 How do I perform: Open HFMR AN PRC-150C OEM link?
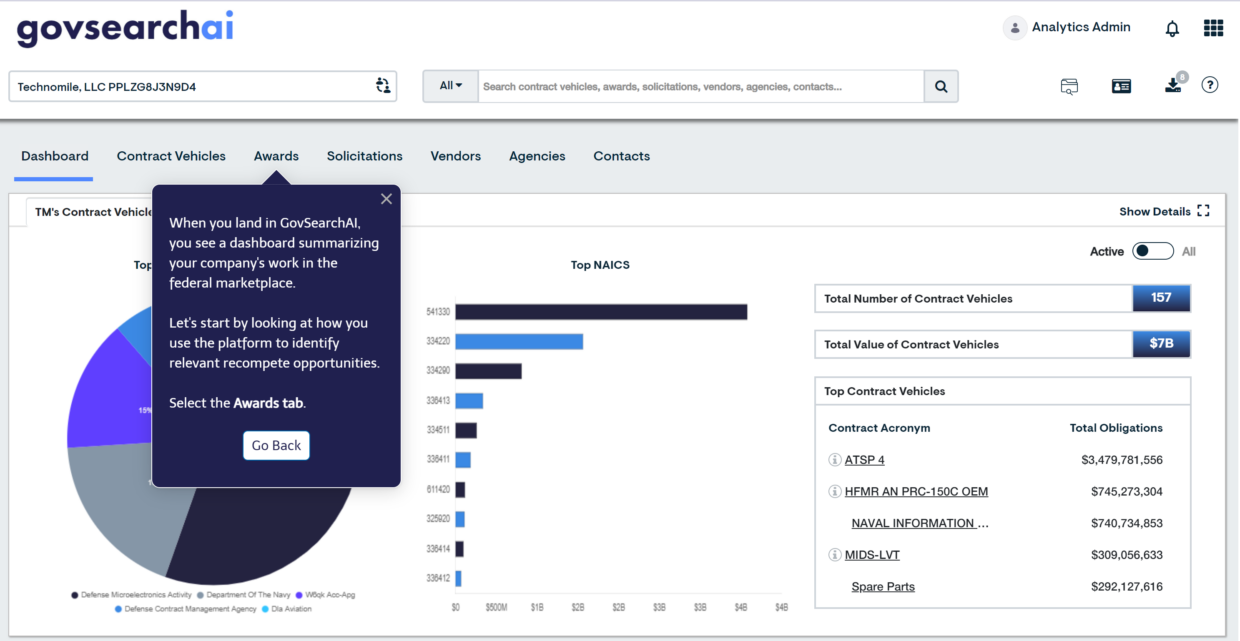[x=916, y=491]
